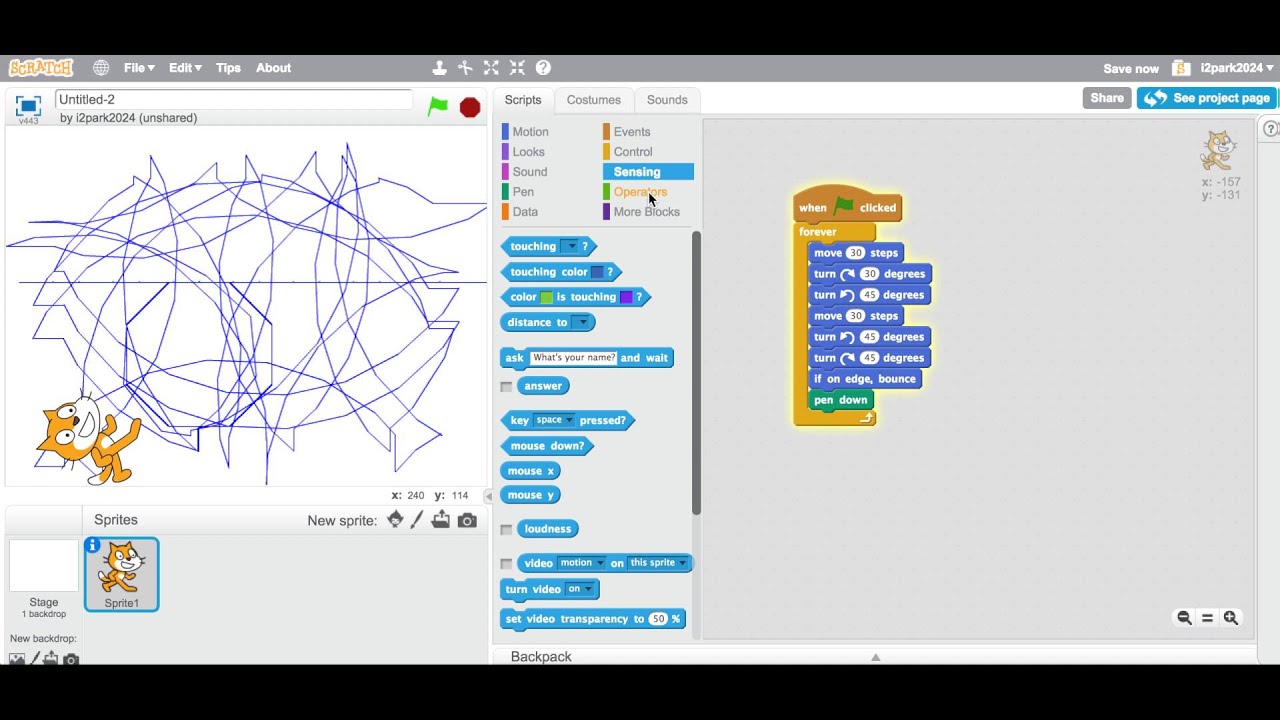The image size is (1280, 720).
Task: Select the Pen block category
Action: [x=523, y=192]
